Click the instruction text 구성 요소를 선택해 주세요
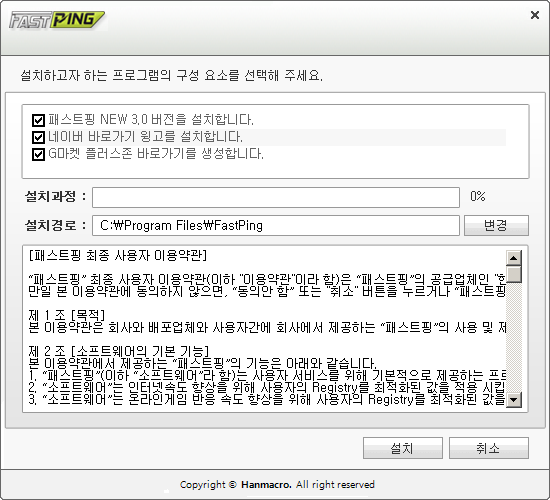This screenshot has width=550, height=500. click(x=249, y=75)
